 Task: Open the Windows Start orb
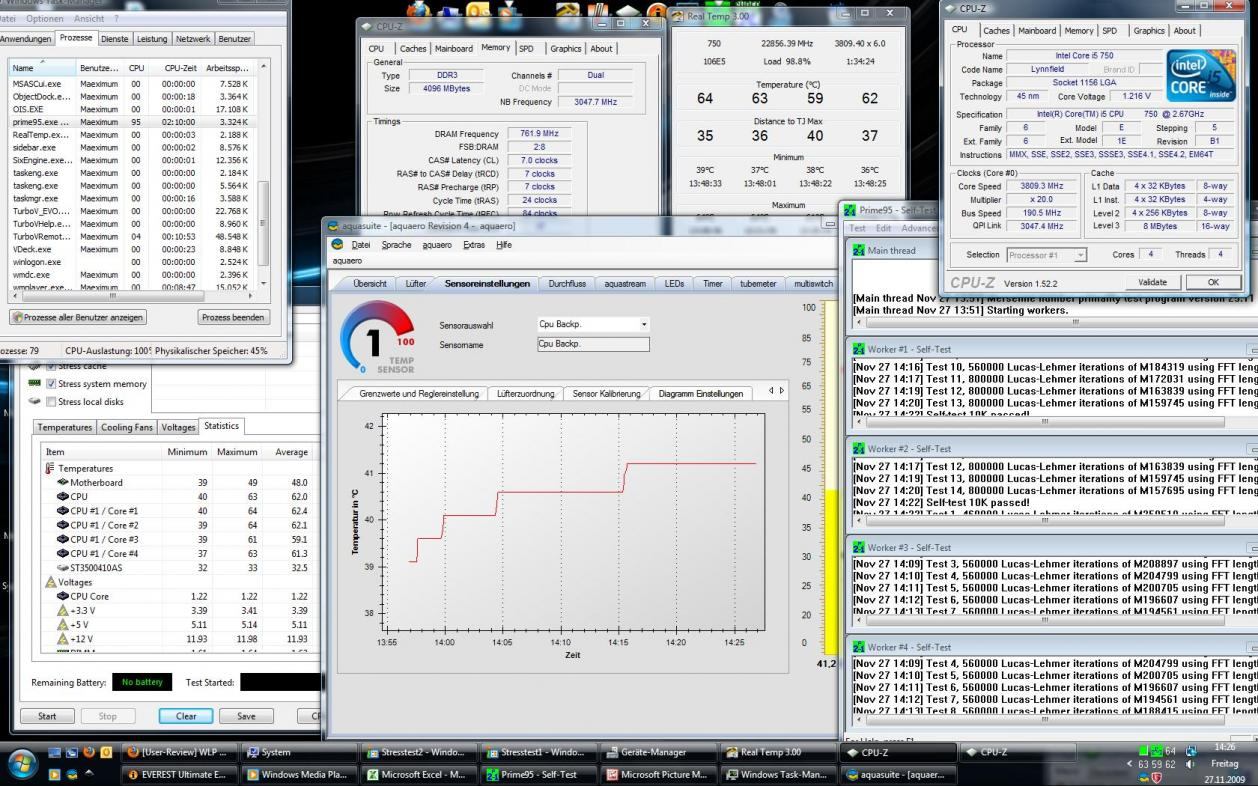click(x=22, y=762)
